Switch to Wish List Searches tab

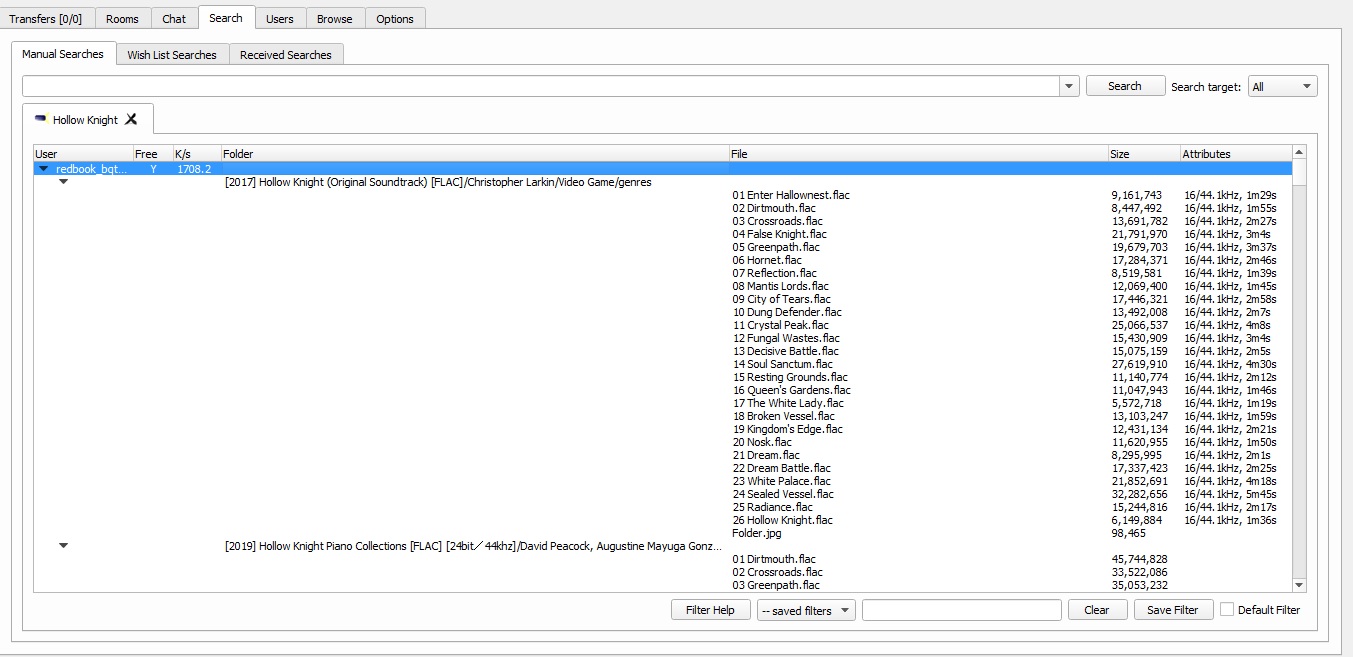pyautogui.click(x=172, y=55)
